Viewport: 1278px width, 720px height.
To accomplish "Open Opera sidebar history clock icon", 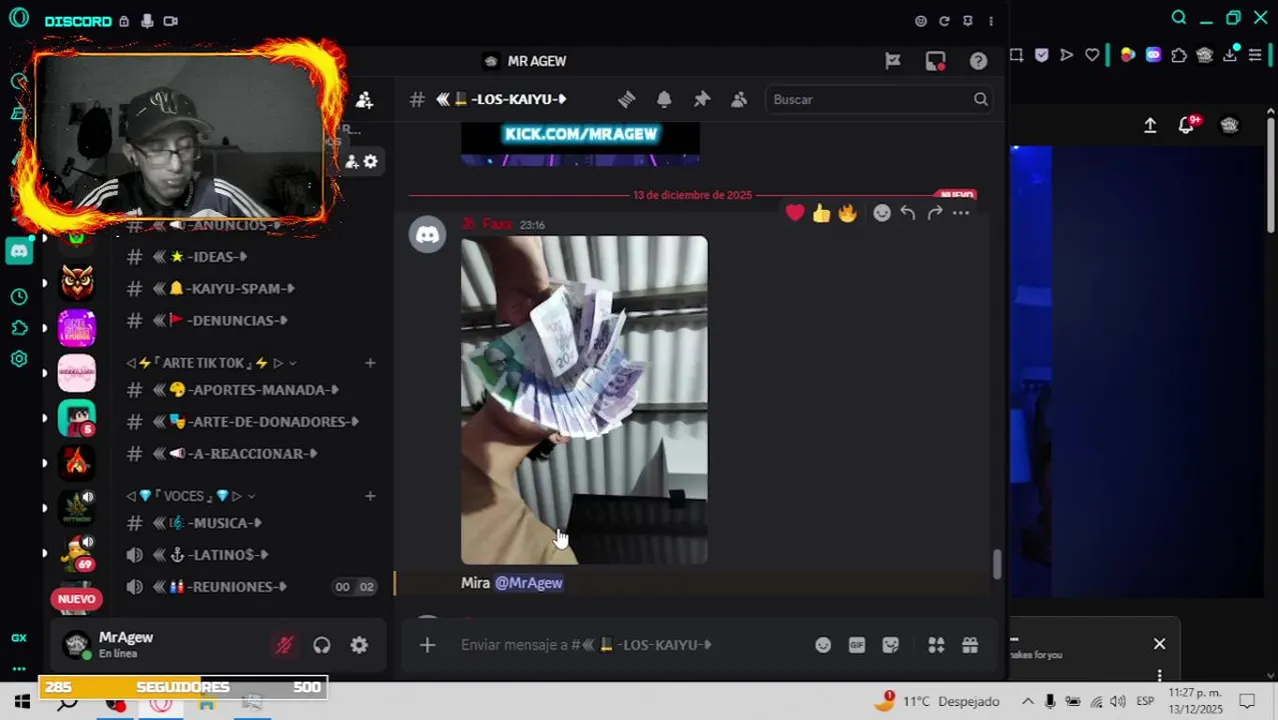I will tap(19, 297).
